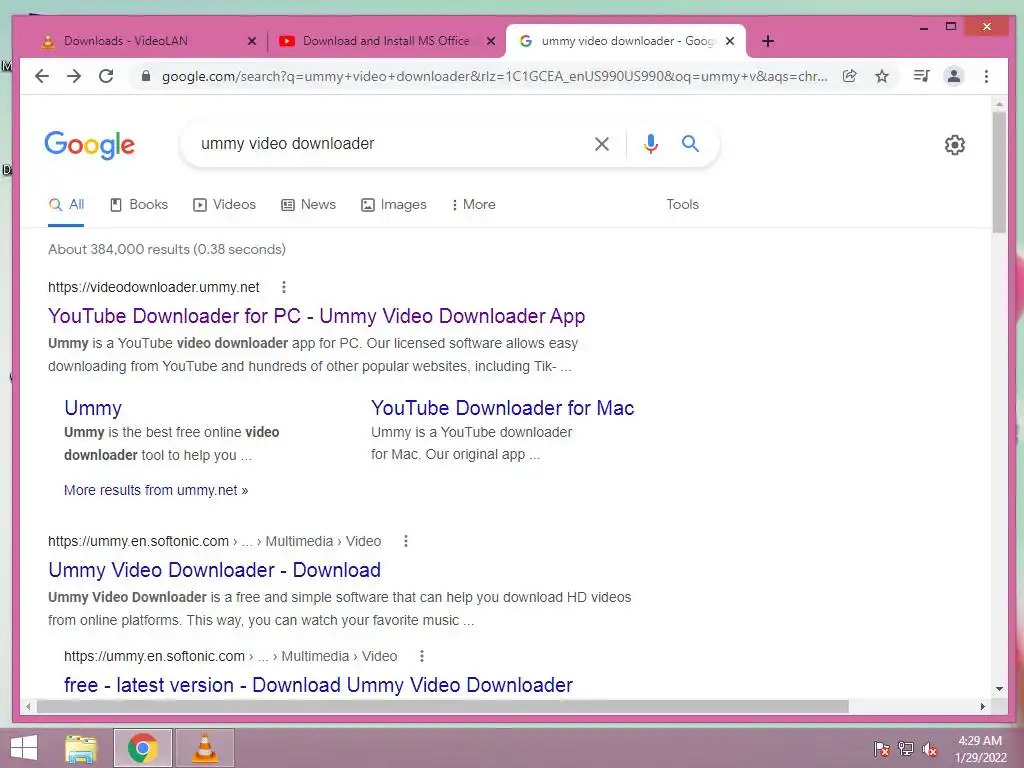Click the scroll left arrow

pos(28,707)
